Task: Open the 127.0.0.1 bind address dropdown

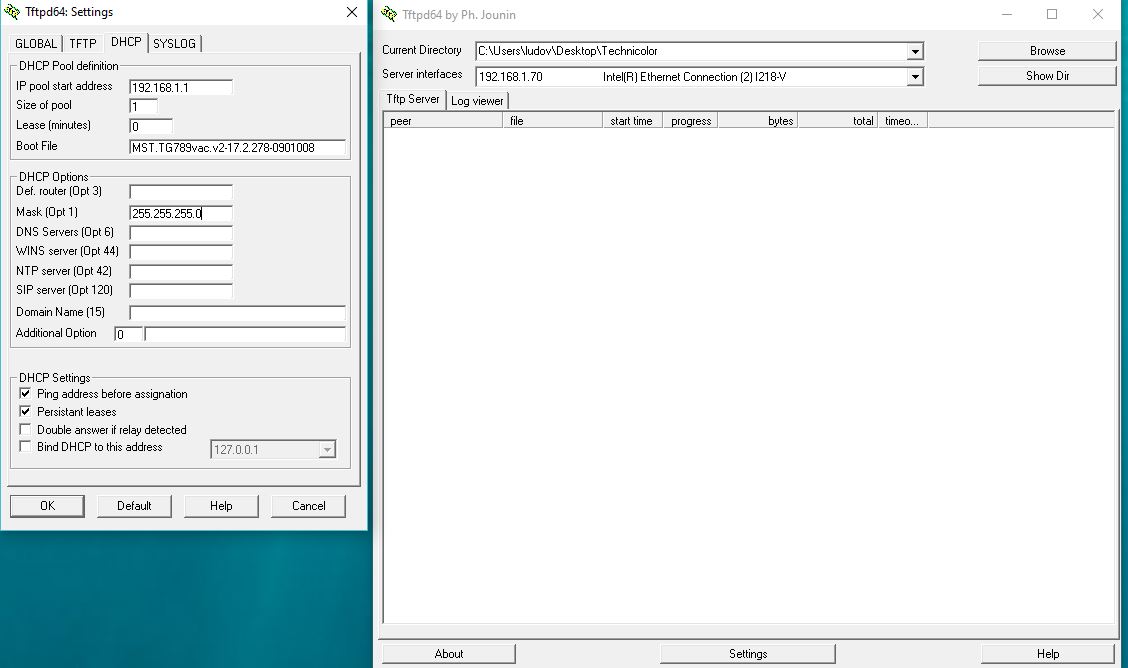Action: [x=327, y=449]
